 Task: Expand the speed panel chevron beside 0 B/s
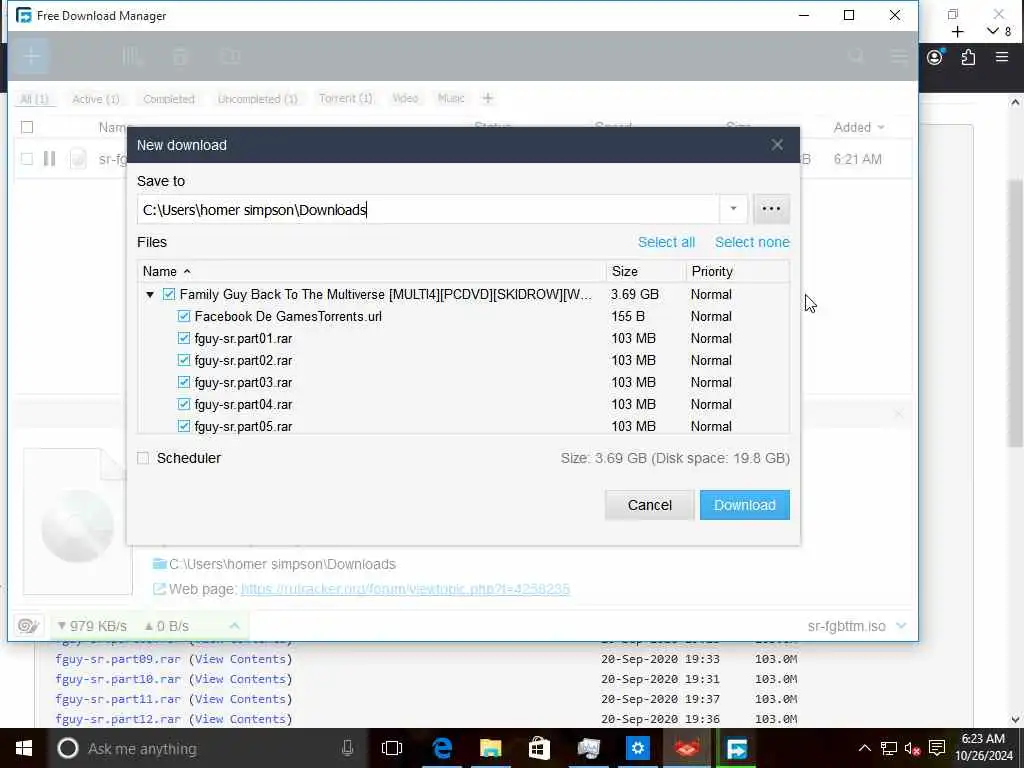(234, 626)
